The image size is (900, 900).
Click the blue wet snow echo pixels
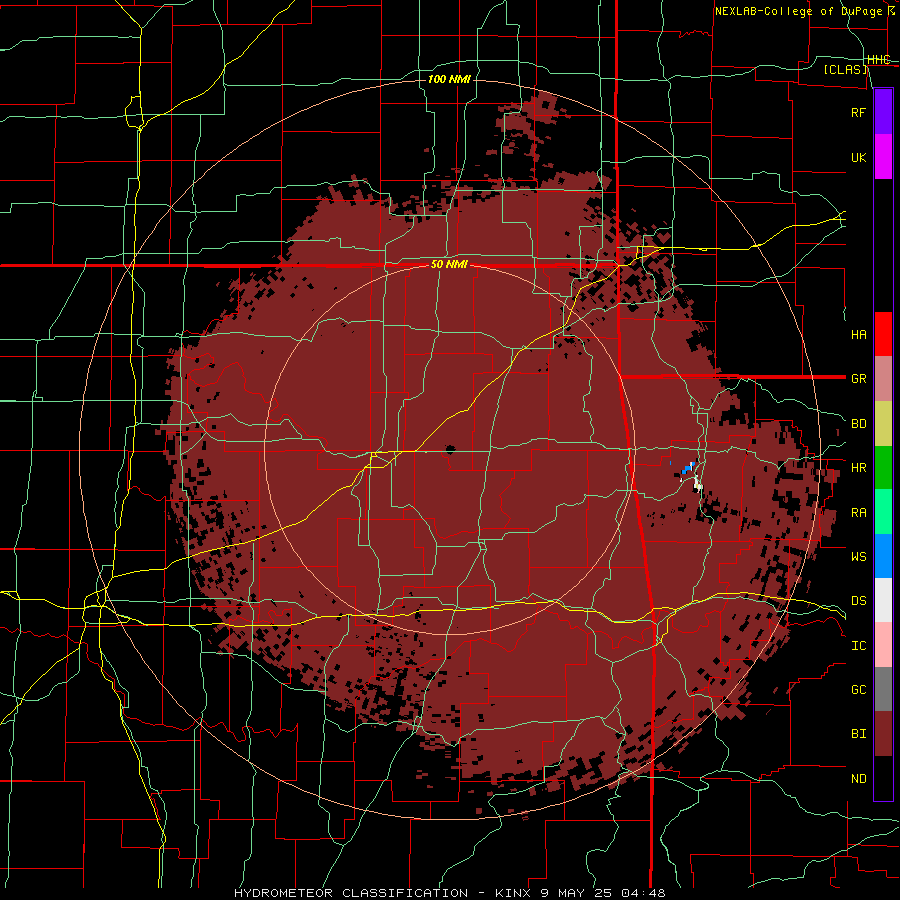click(688, 469)
